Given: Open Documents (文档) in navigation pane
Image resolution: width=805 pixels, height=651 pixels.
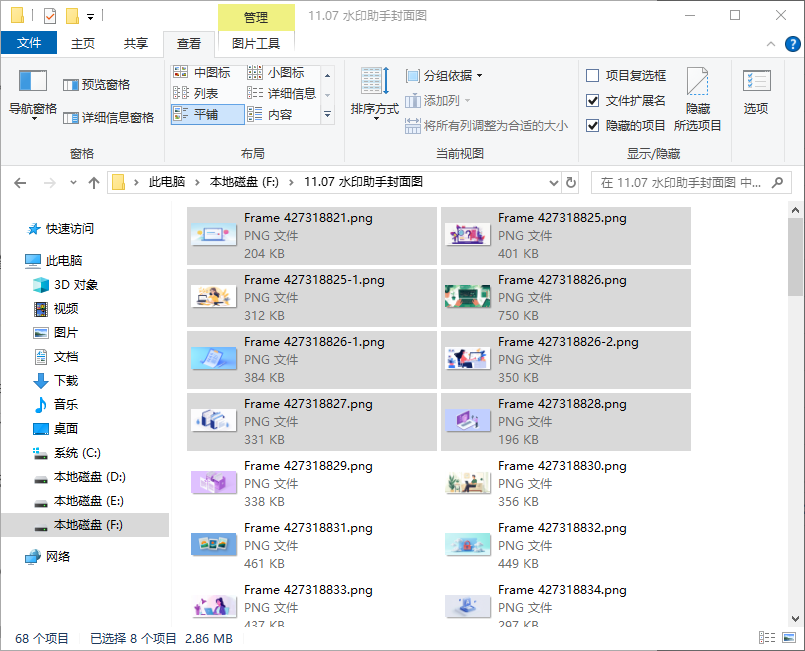Looking at the screenshot, I should [x=56, y=357].
